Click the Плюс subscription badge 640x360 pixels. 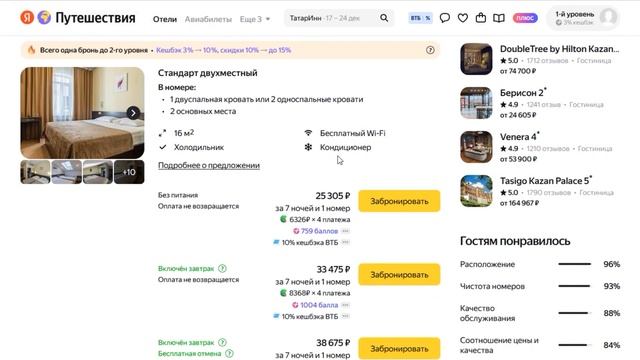(525, 18)
